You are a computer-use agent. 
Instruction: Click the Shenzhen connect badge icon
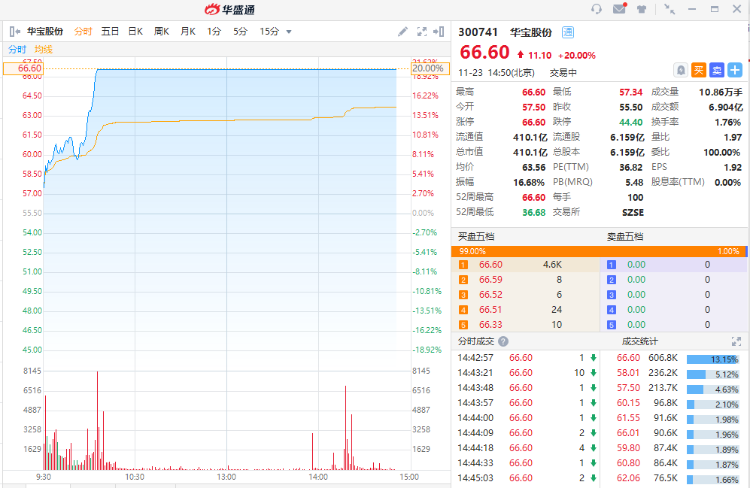pos(568,32)
